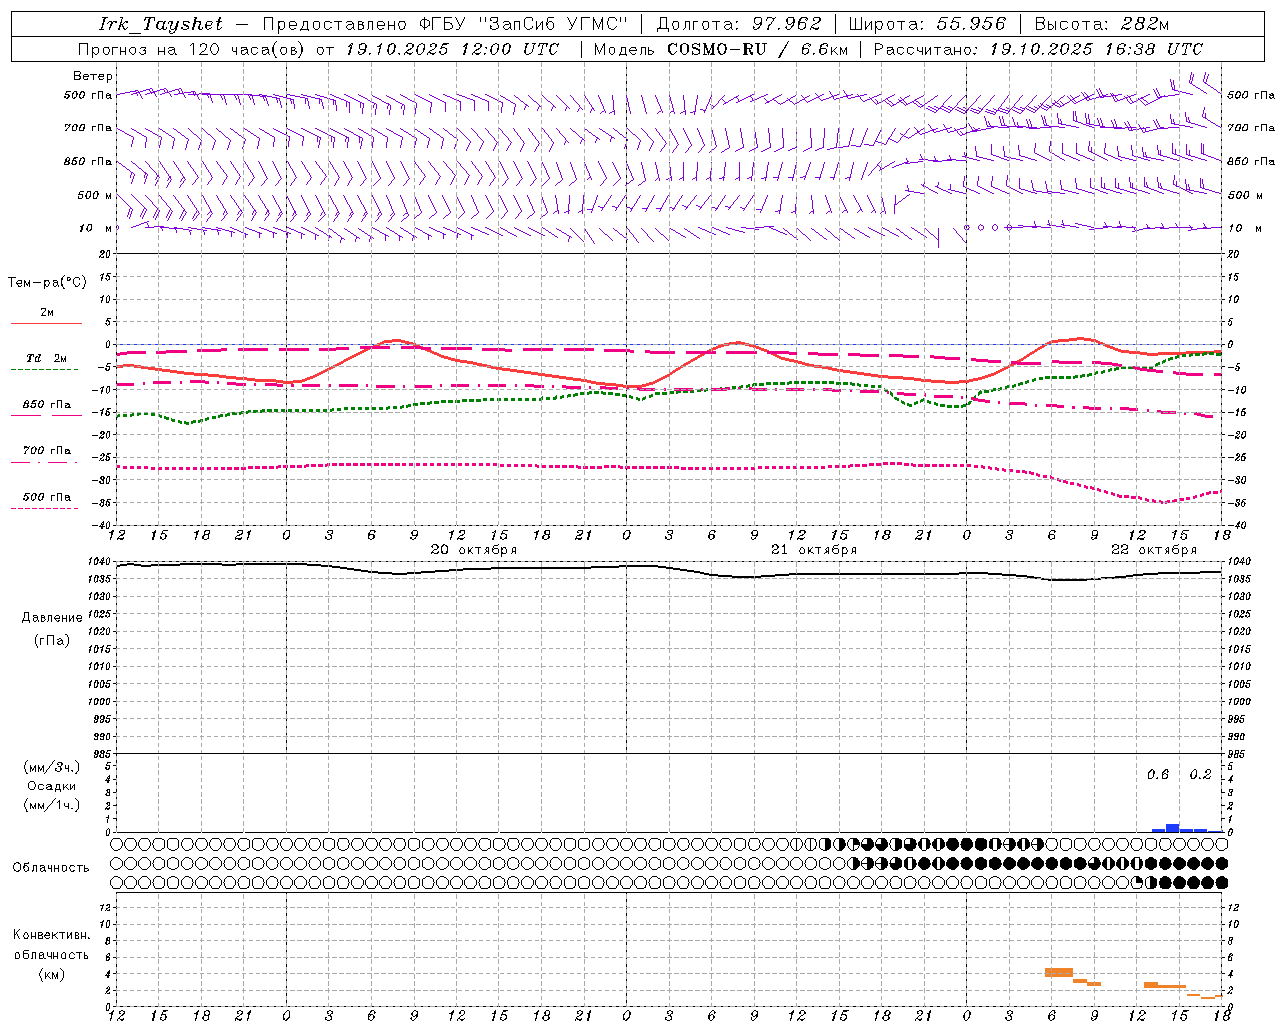Screen dimensions: 1280x1024
Task: Click the Широта: 55.956 value
Action: pyautogui.click(x=927, y=24)
